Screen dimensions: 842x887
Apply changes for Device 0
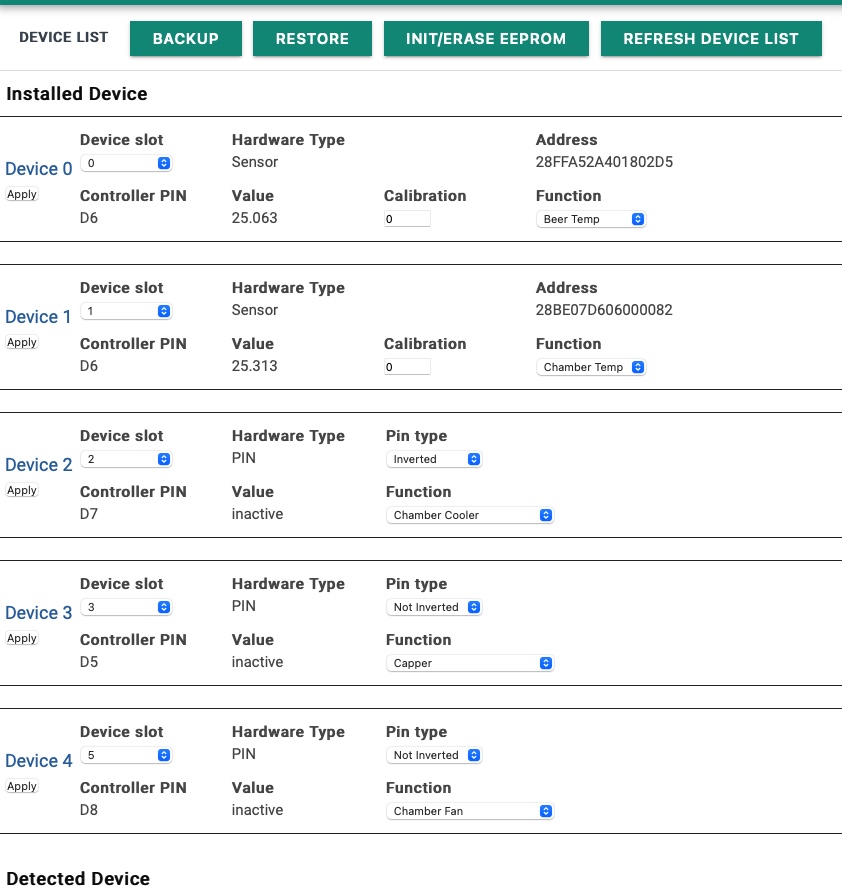[22, 194]
